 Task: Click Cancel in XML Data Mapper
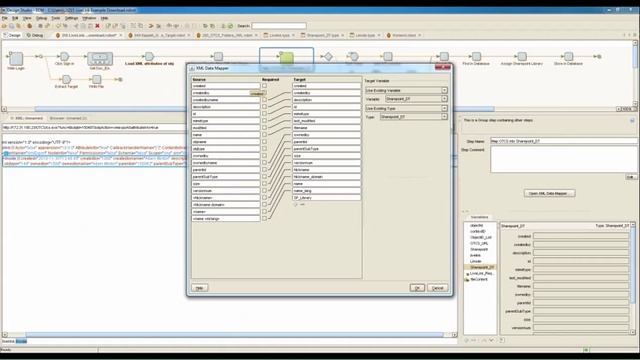tap(438, 288)
